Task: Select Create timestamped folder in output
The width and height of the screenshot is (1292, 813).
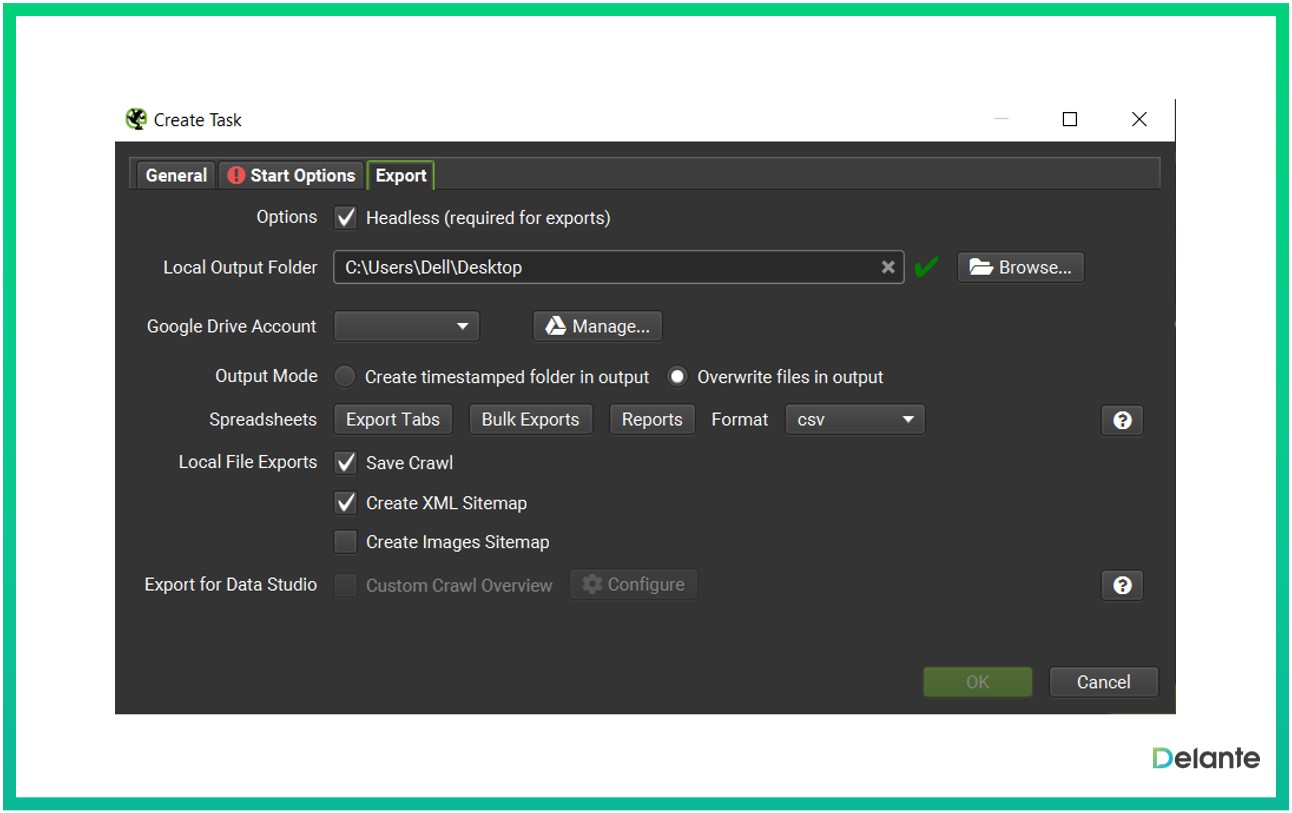Action: tap(345, 377)
